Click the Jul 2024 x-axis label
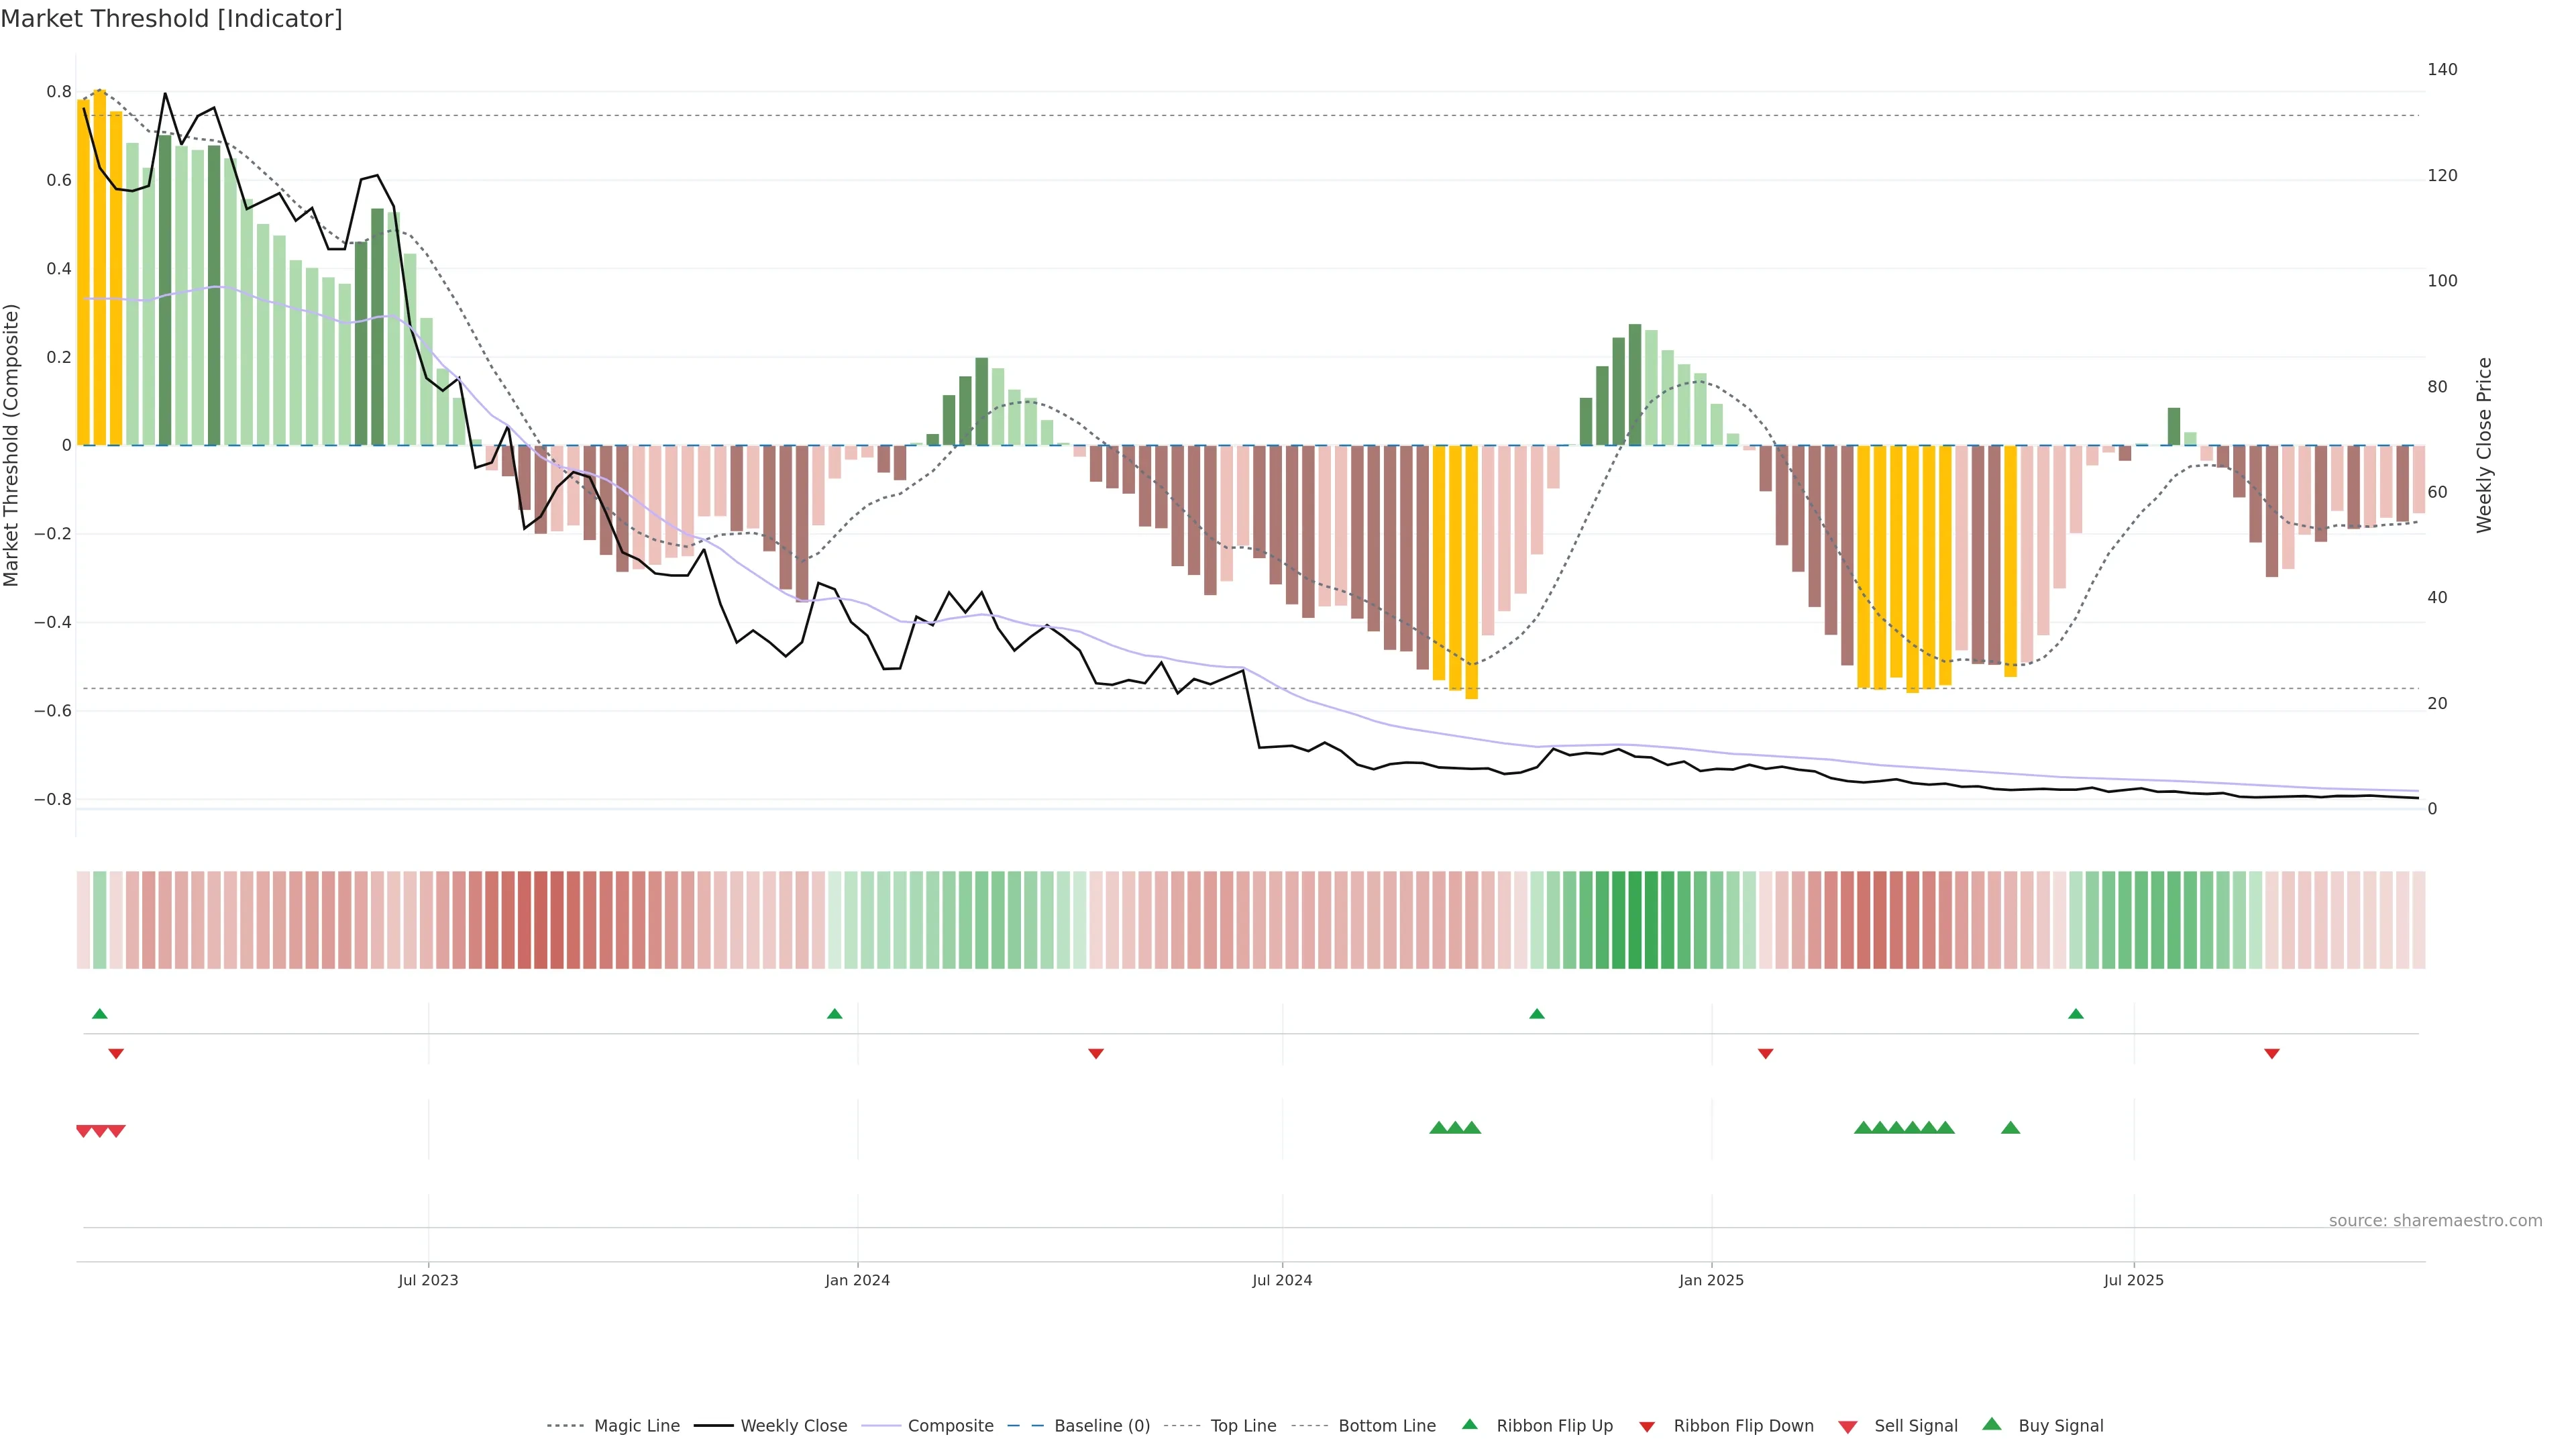Viewport: 2576px width, 1449px height. (x=1282, y=1280)
